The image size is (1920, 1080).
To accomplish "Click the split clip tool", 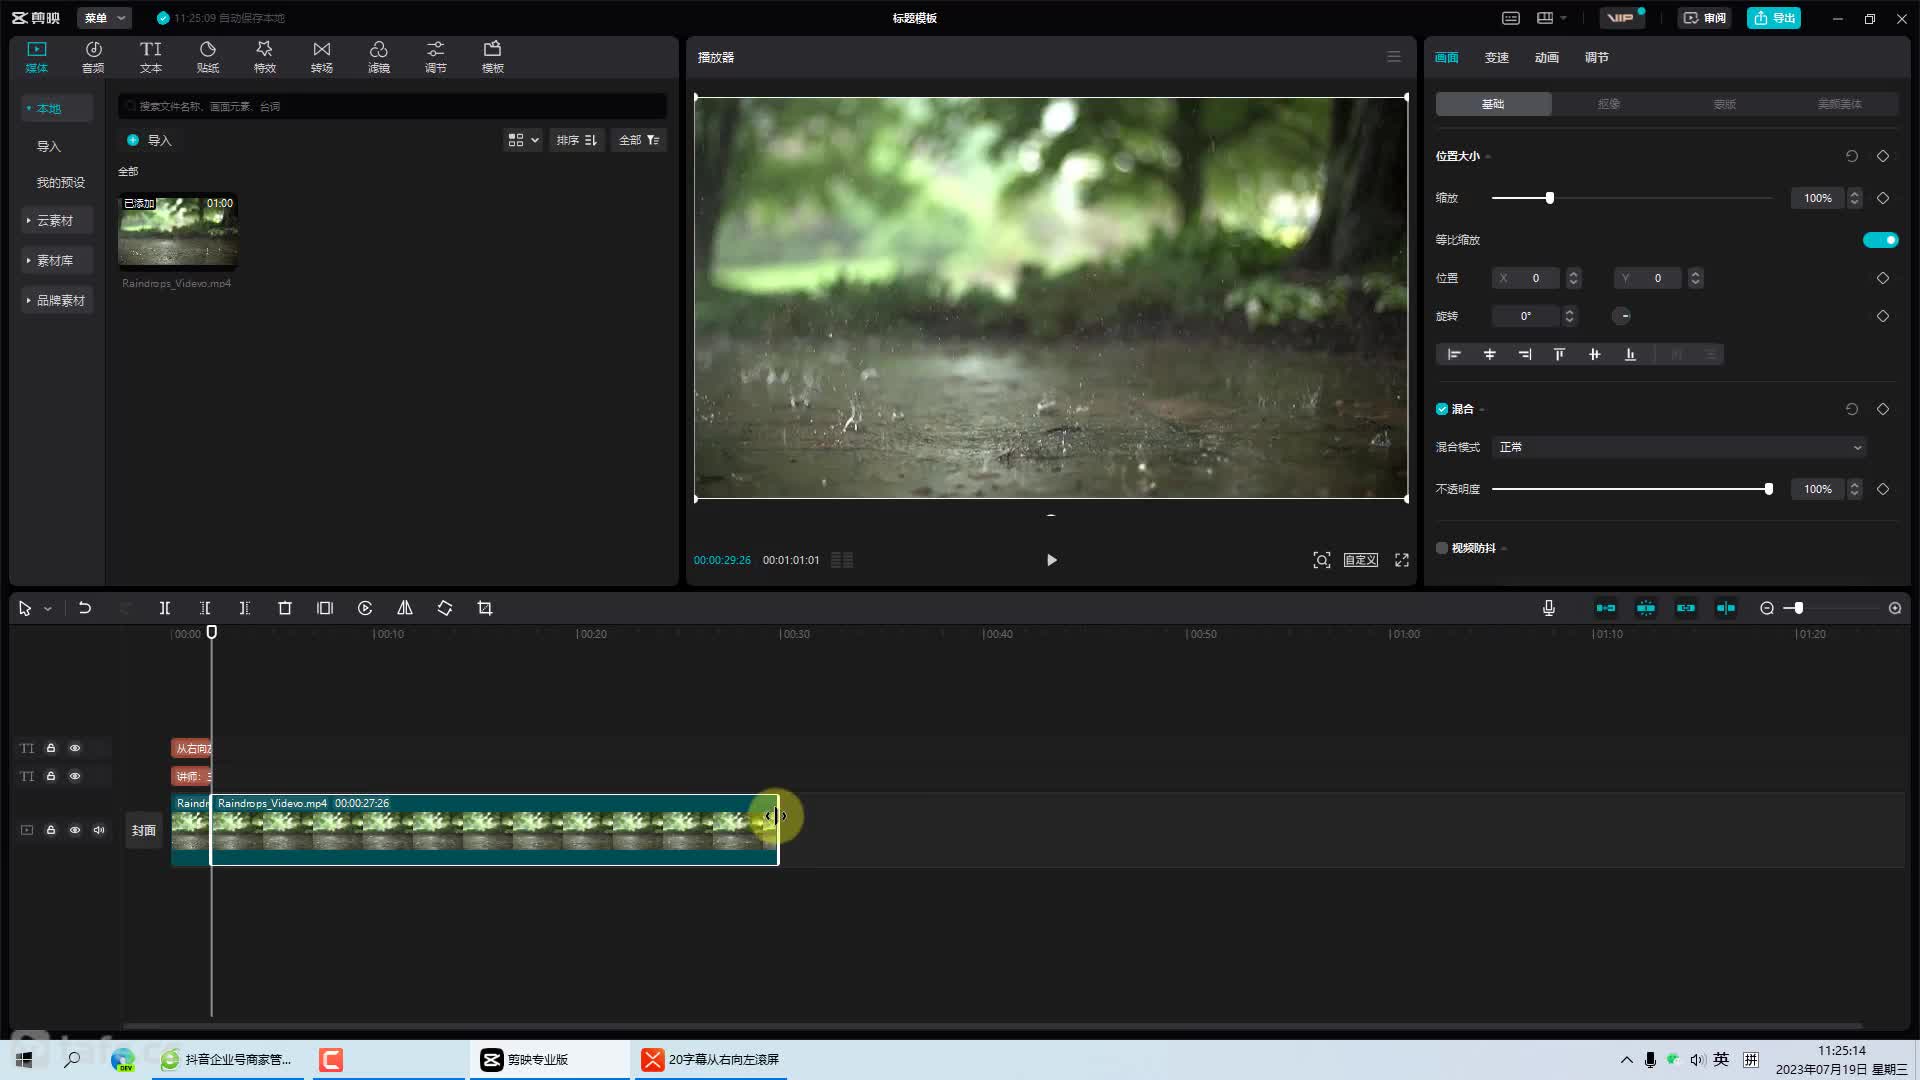I will point(165,608).
